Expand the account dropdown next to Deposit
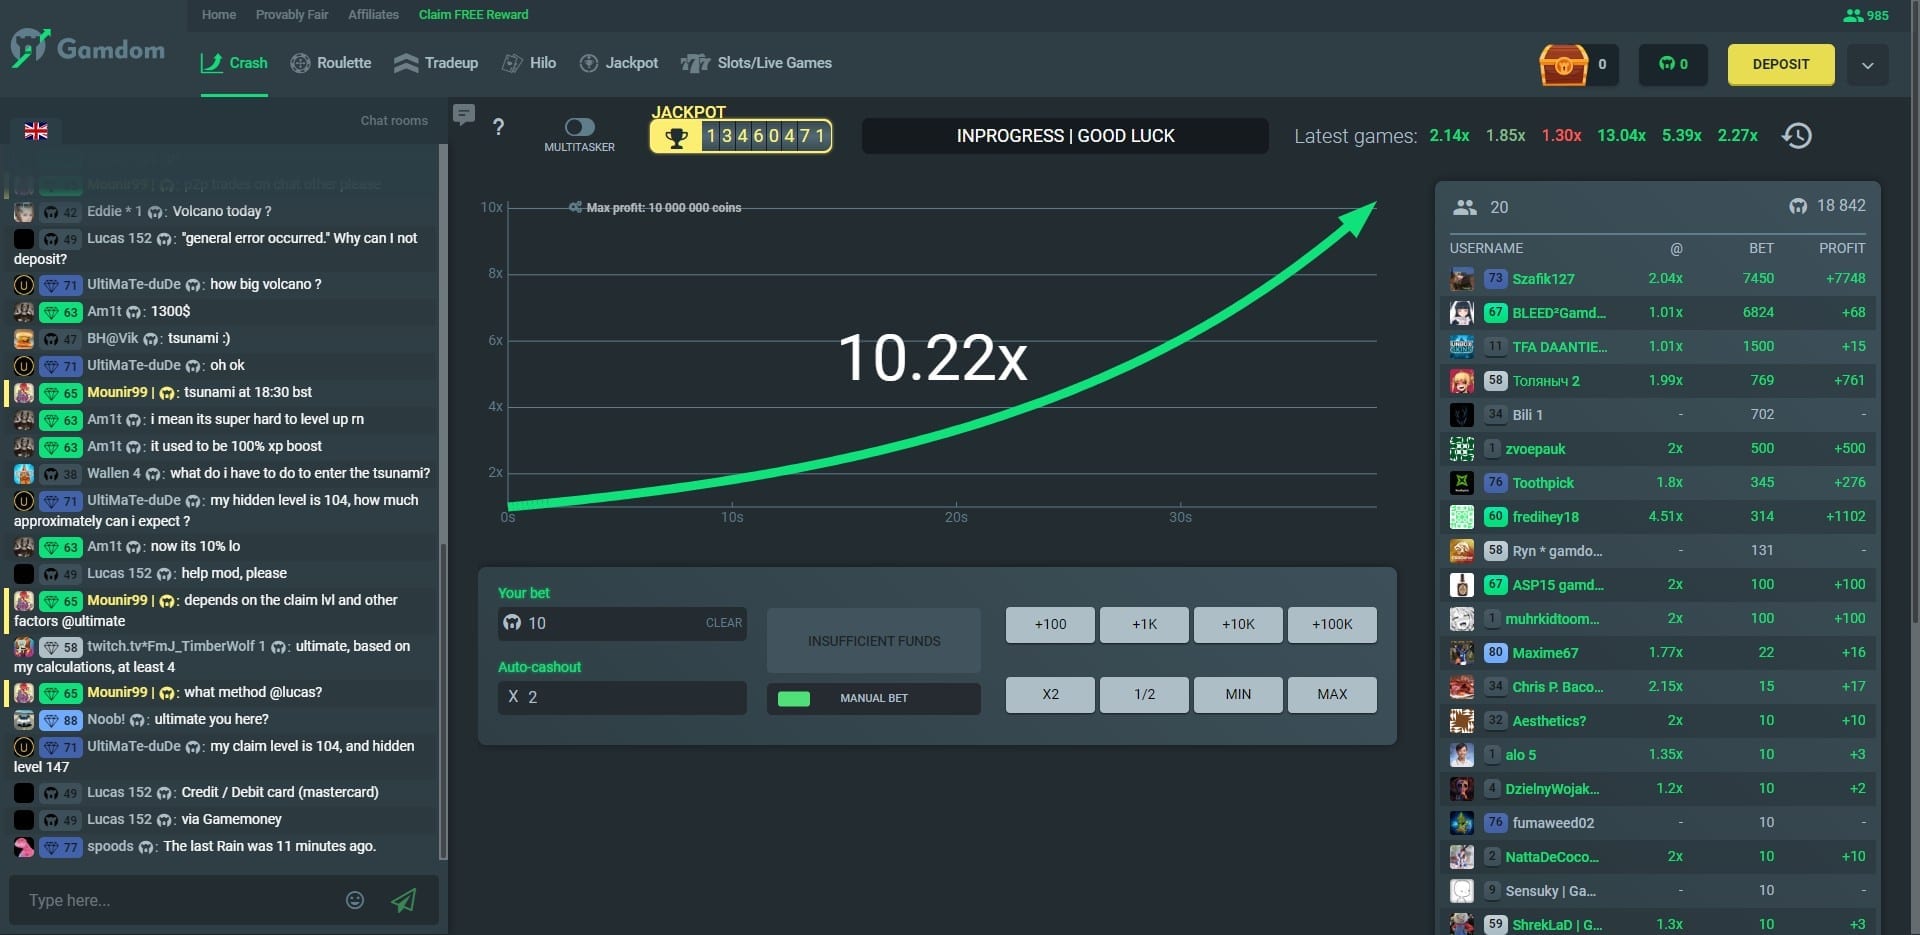The height and width of the screenshot is (935, 1920). click(1866, 64)
